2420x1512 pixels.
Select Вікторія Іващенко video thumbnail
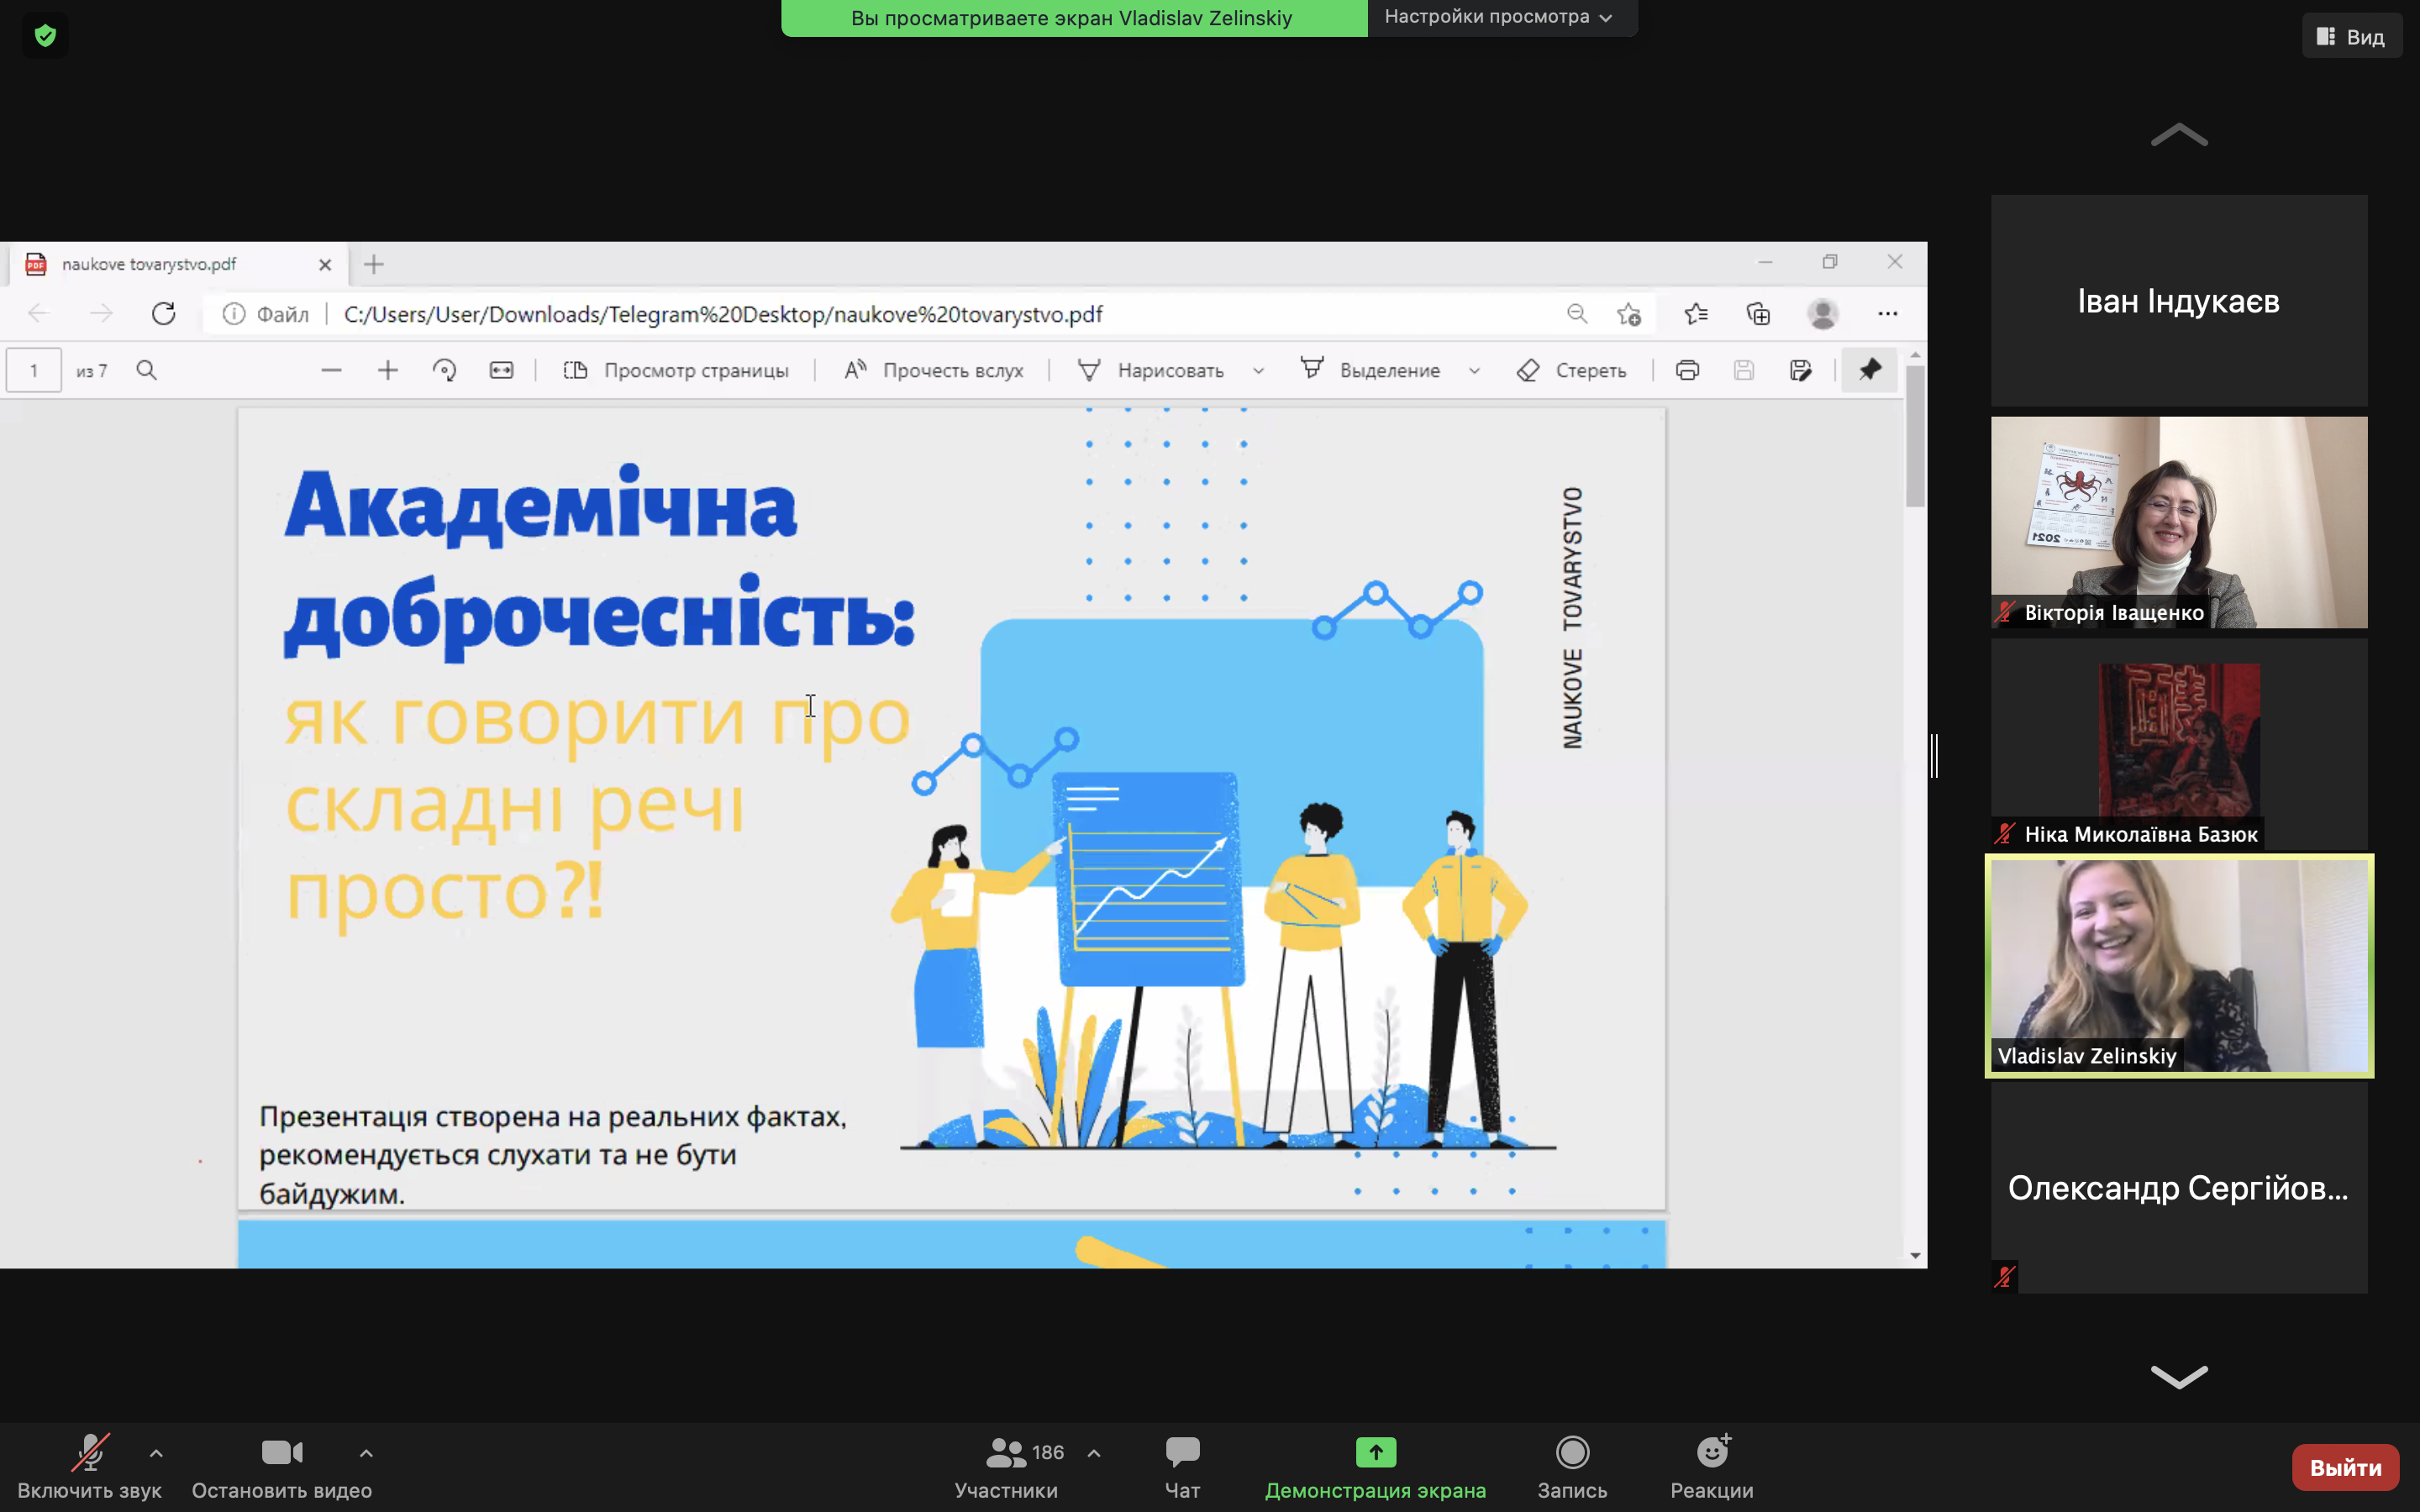pyautogui.click(x=2178, y=522)
